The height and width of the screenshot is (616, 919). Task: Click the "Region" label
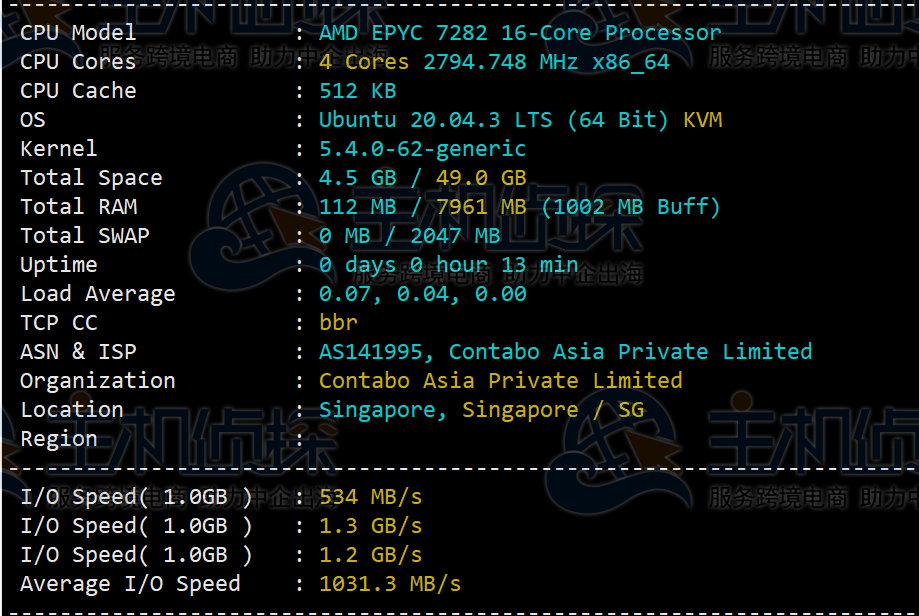tap(59, 439)
